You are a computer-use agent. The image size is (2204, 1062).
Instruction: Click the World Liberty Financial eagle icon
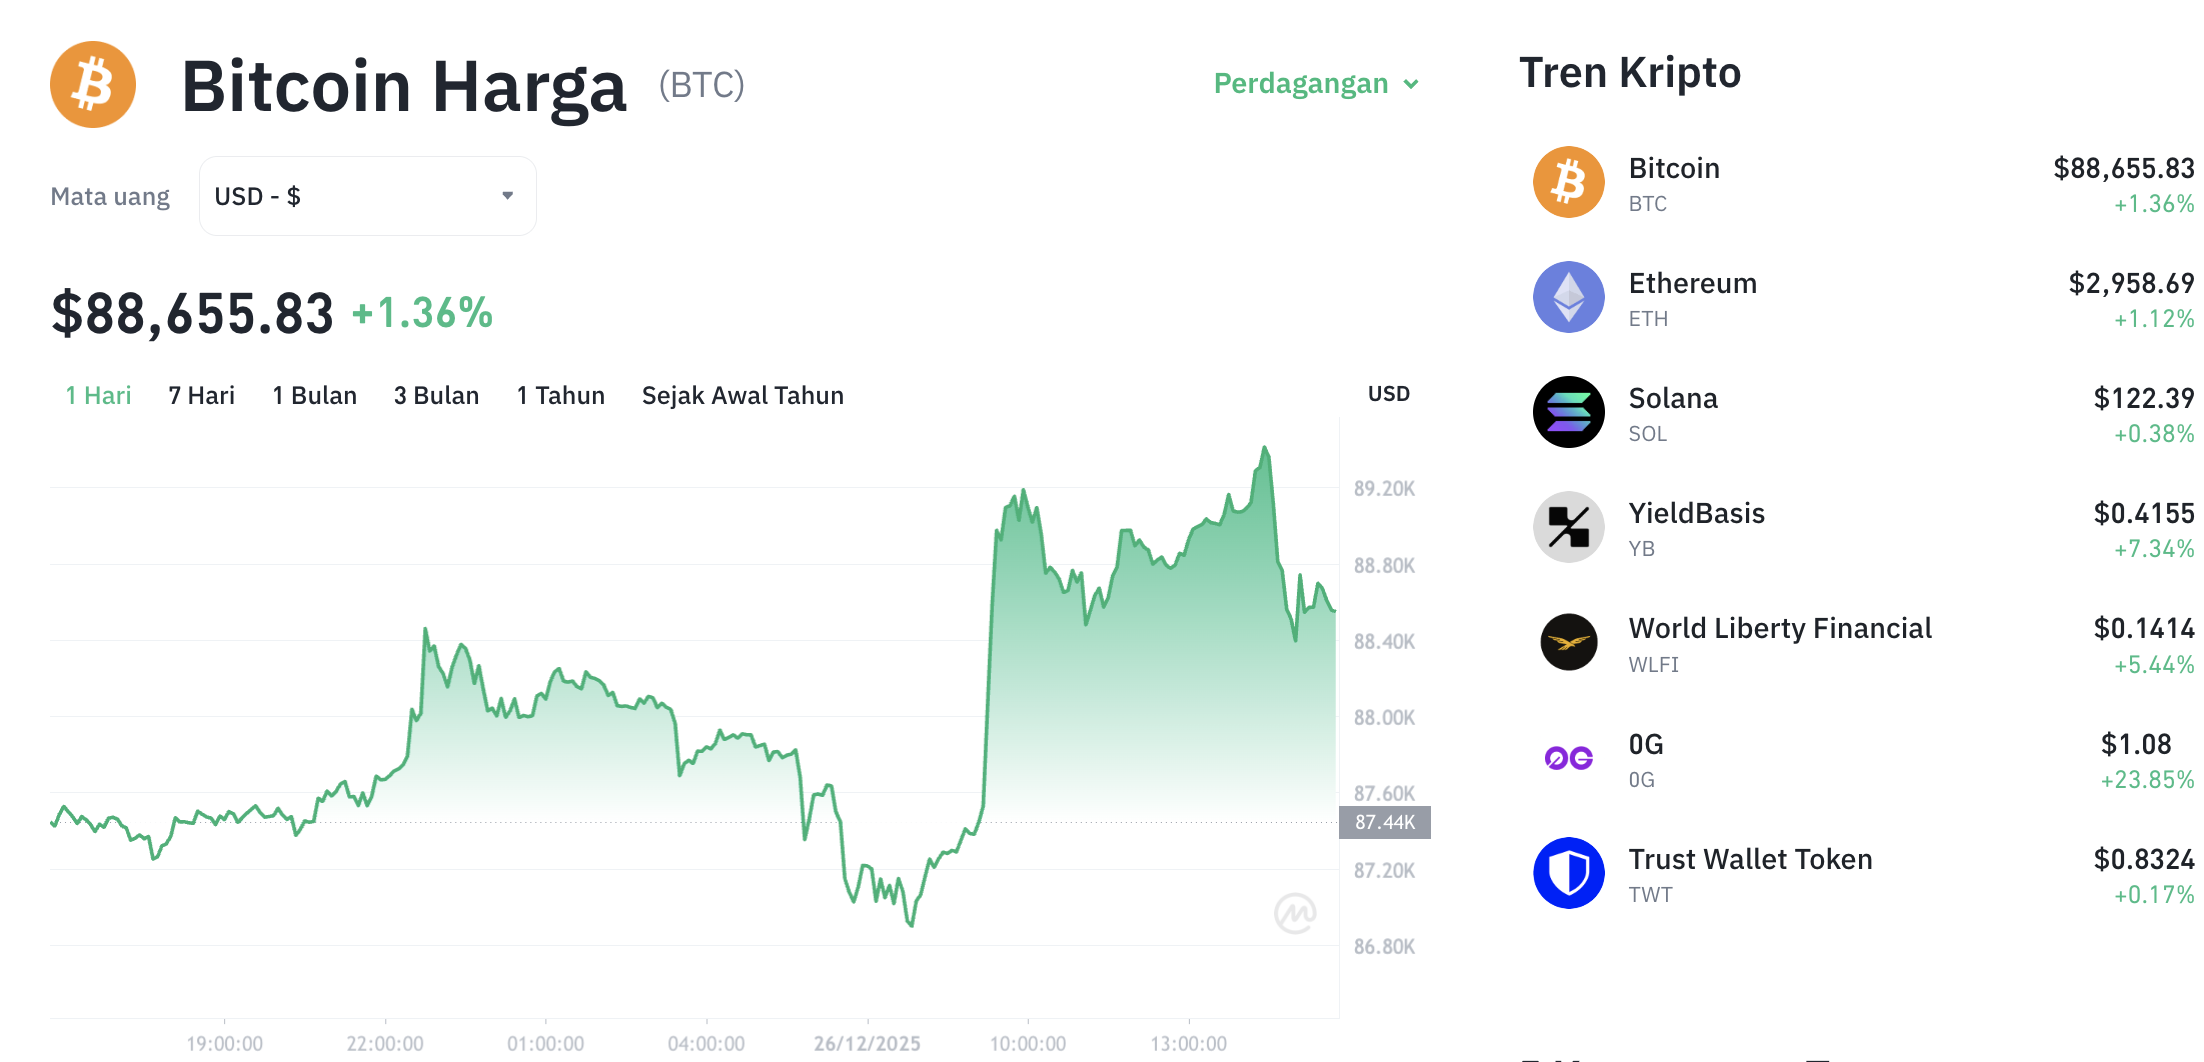coord(1567,642)
